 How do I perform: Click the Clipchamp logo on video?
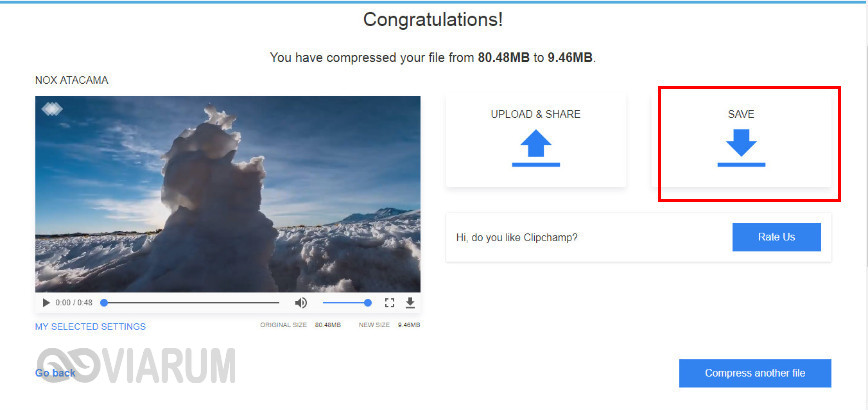(52, 108)
